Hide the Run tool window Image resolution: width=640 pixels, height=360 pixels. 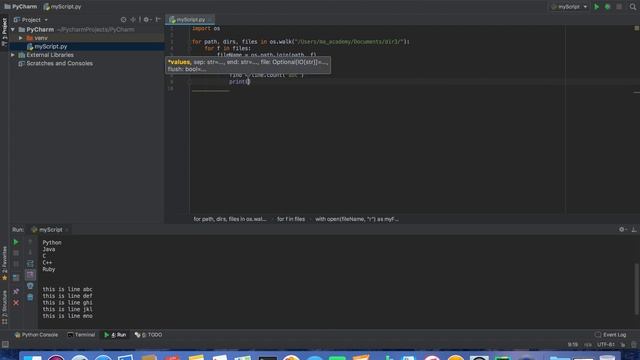(x=634, y=230)
